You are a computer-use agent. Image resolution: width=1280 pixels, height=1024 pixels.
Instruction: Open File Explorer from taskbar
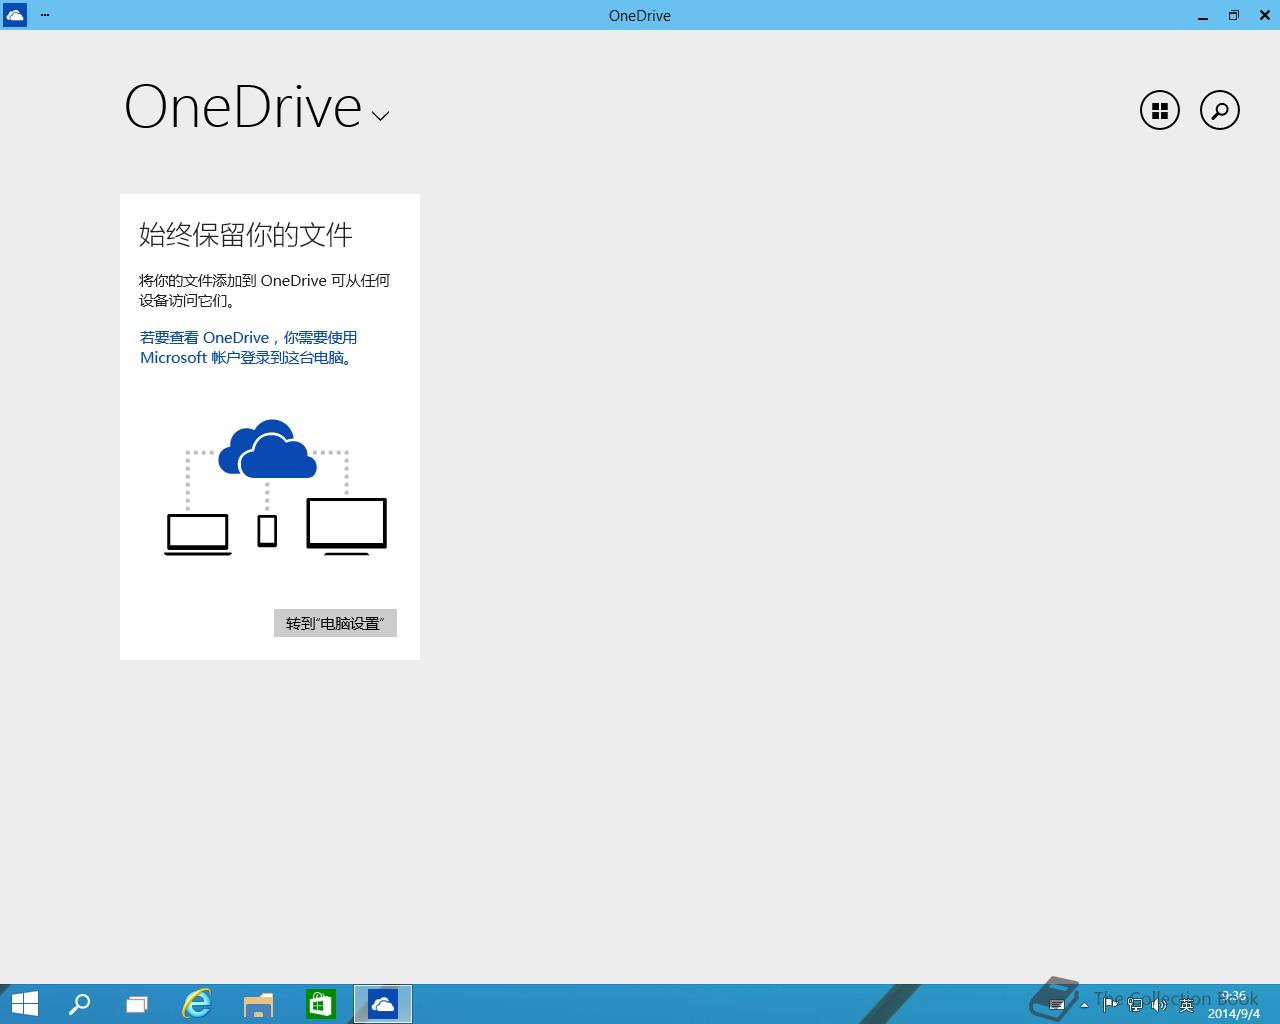coord(258,1004)
